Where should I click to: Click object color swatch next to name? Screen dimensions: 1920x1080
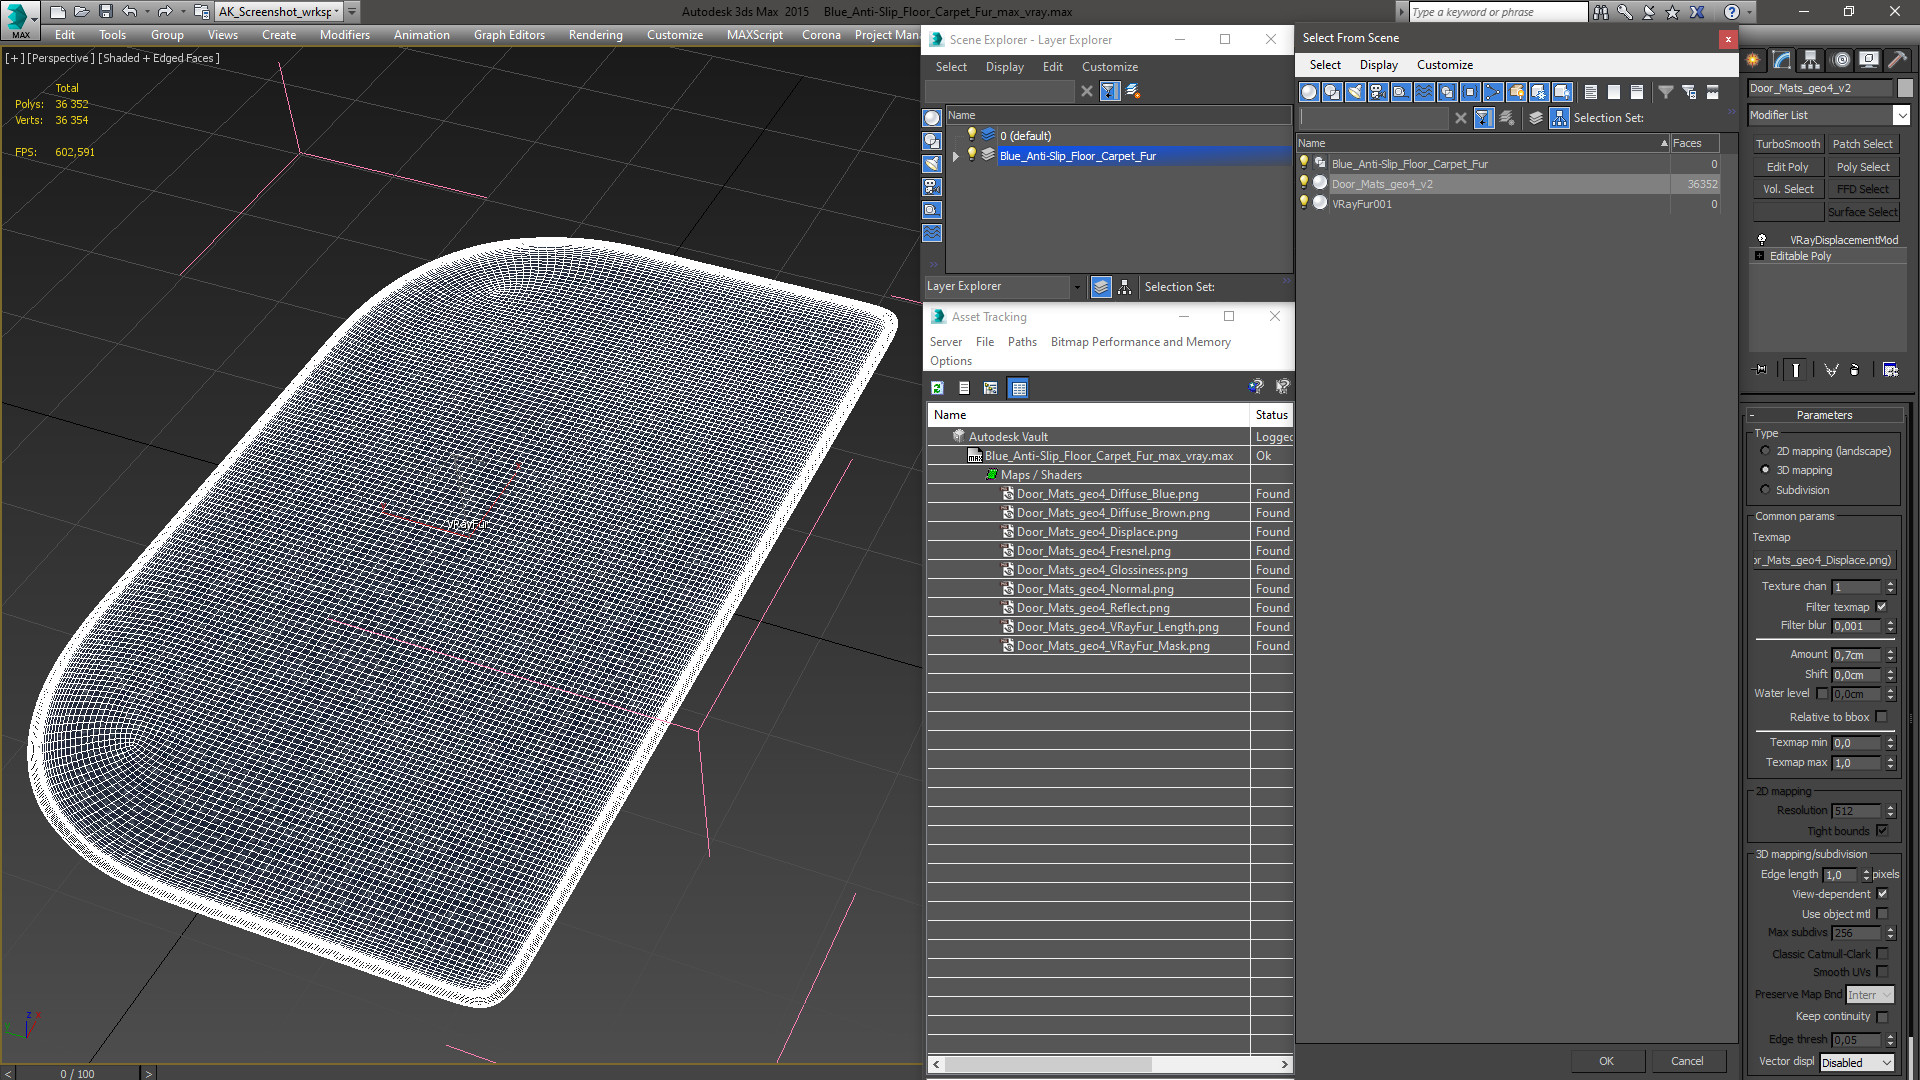pos(1904,88)
